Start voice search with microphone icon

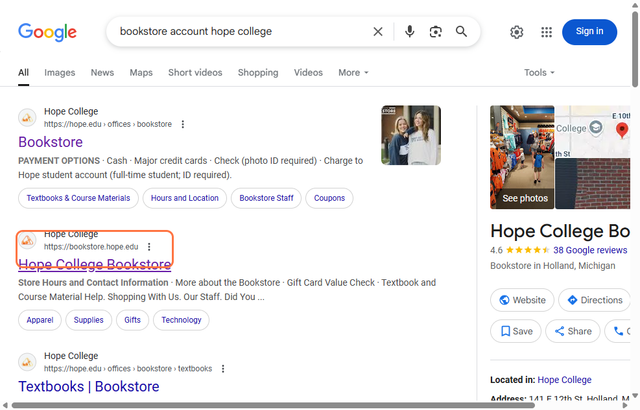409,31
